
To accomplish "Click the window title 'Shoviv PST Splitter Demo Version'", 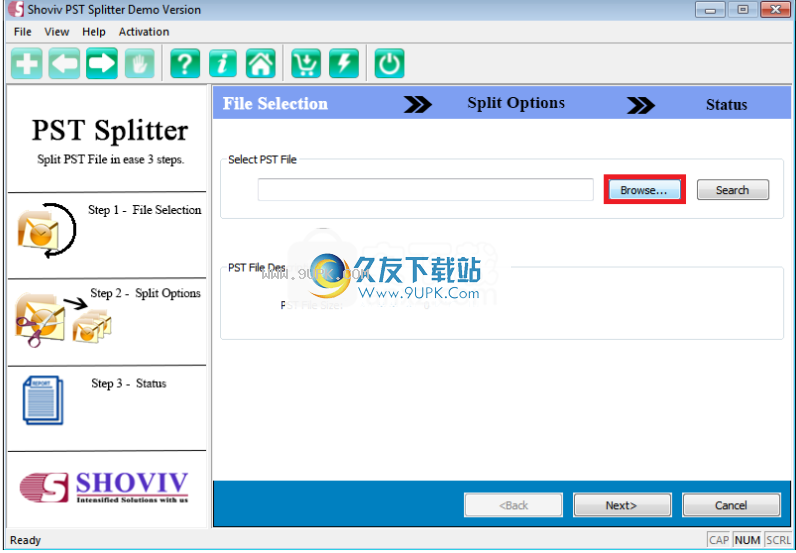I will point(114,10).
